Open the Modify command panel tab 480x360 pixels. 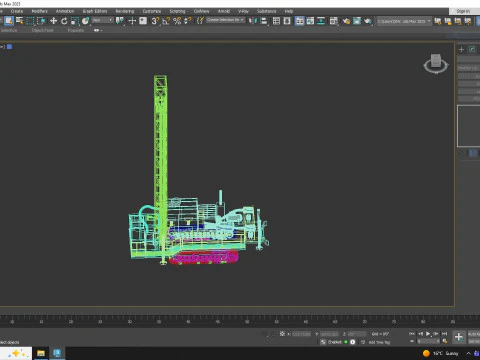472,49
